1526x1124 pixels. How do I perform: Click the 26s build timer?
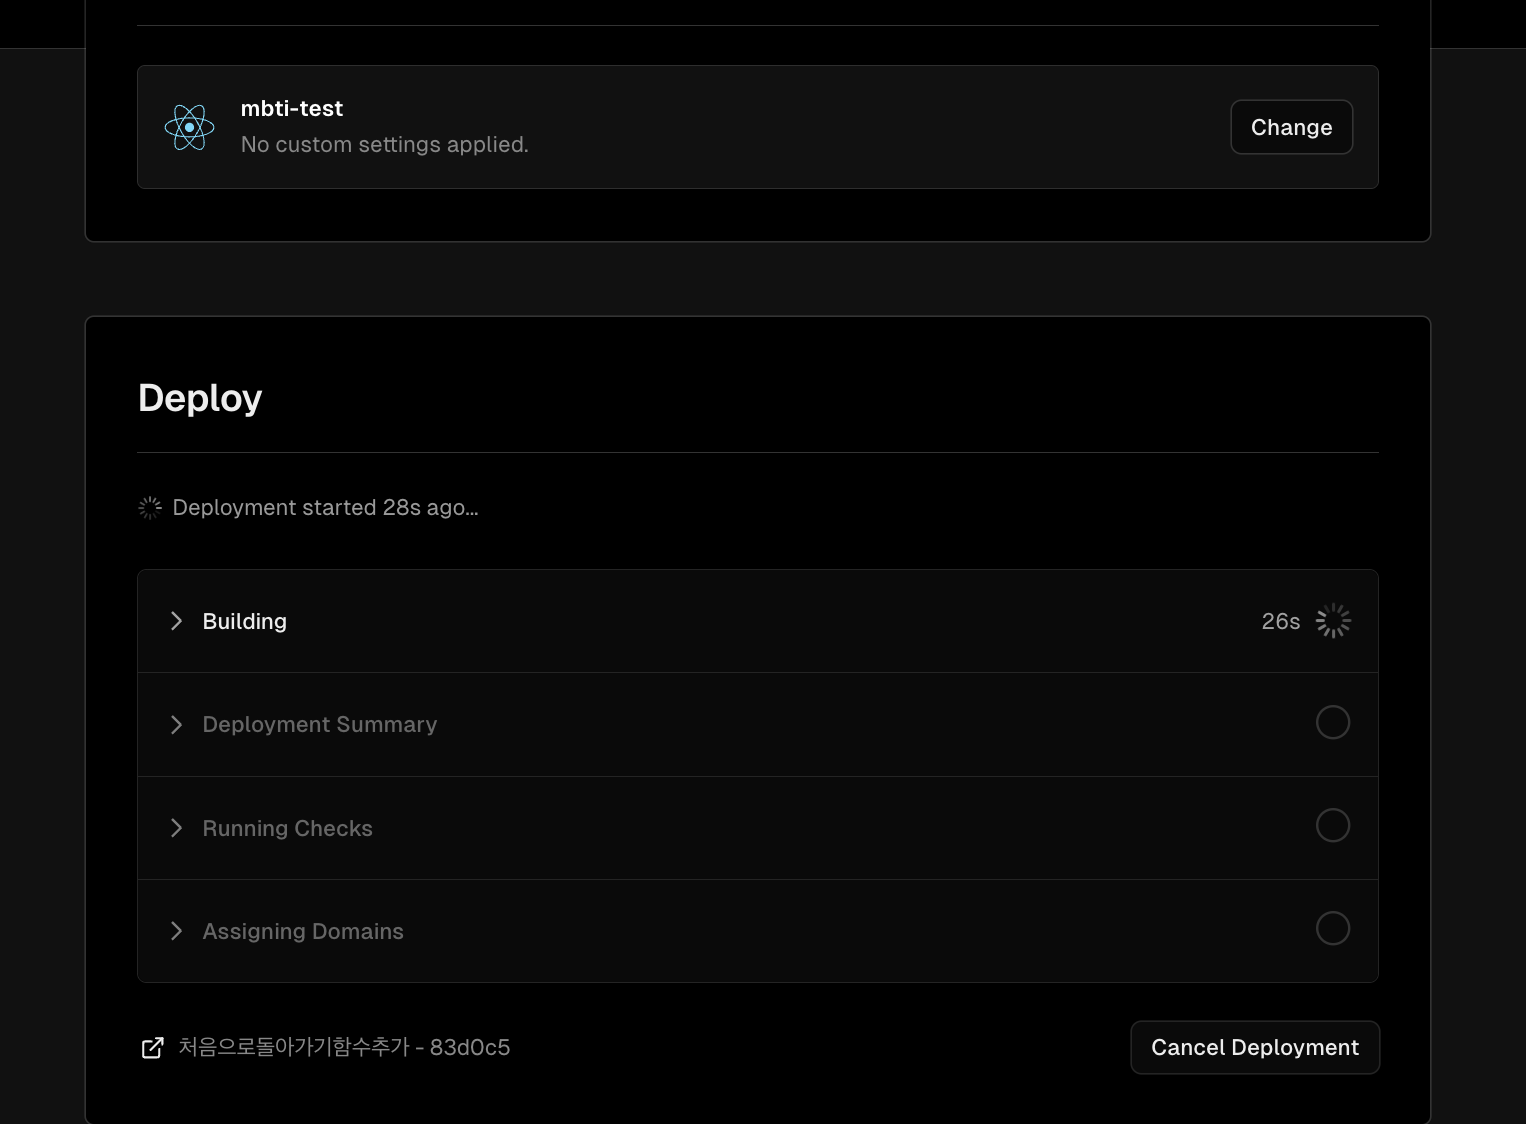coord(1280,621)
